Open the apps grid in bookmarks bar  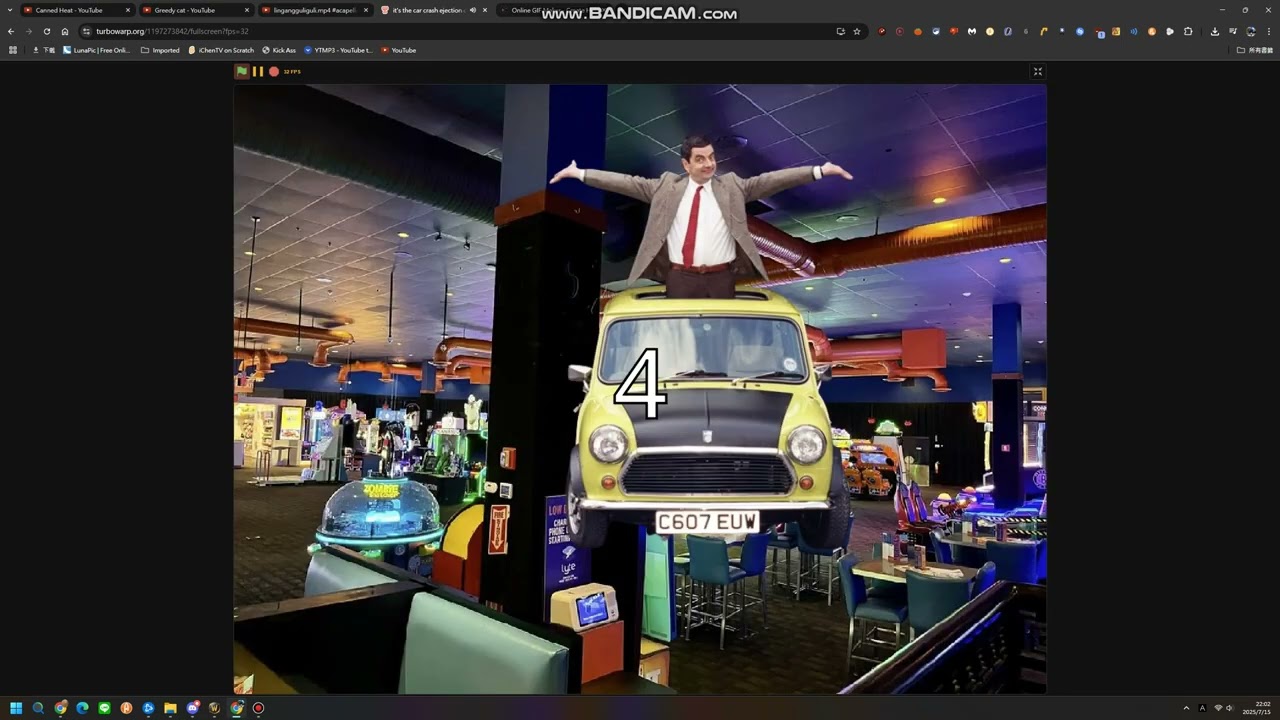[13, 50]
